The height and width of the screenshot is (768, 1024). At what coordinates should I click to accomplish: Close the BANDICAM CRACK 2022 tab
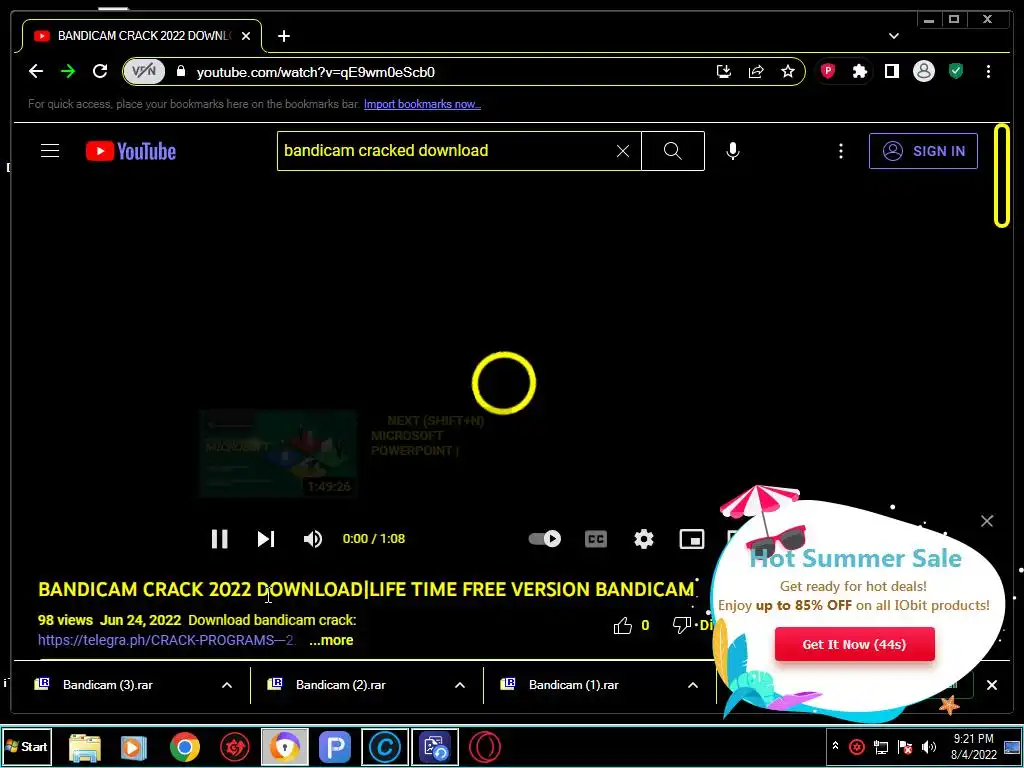pyautogui.click(x=246, y=36)
